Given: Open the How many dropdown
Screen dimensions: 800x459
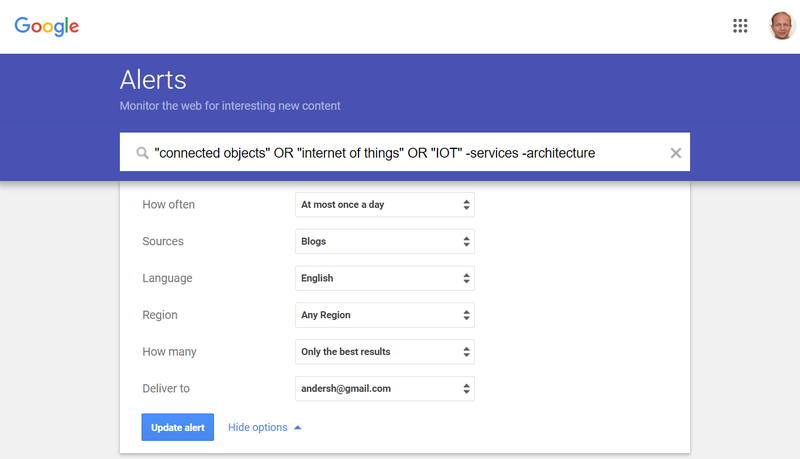Looking at the screenshot, I should (385, 351).
